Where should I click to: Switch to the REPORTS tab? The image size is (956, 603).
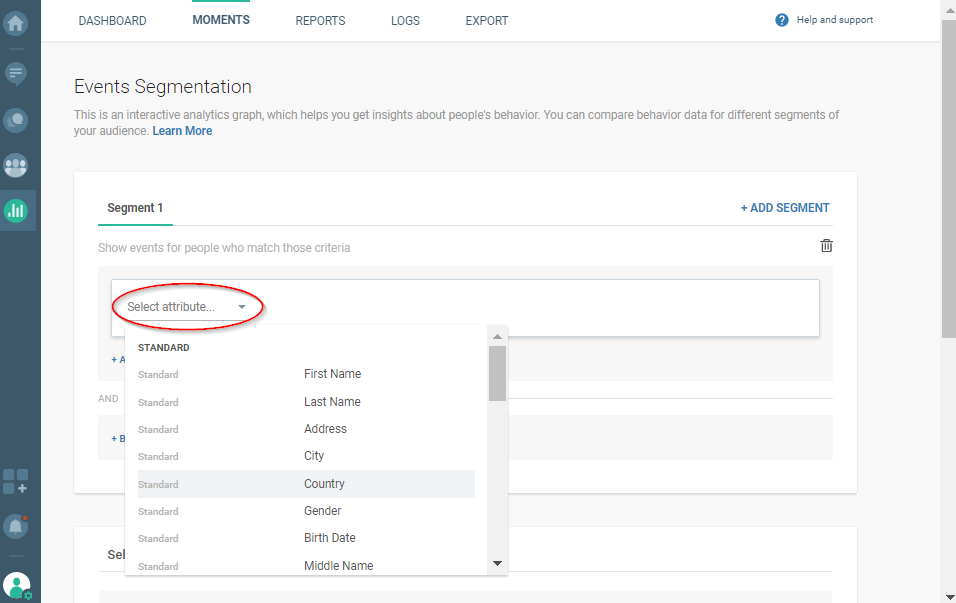[x=320, y=20]
